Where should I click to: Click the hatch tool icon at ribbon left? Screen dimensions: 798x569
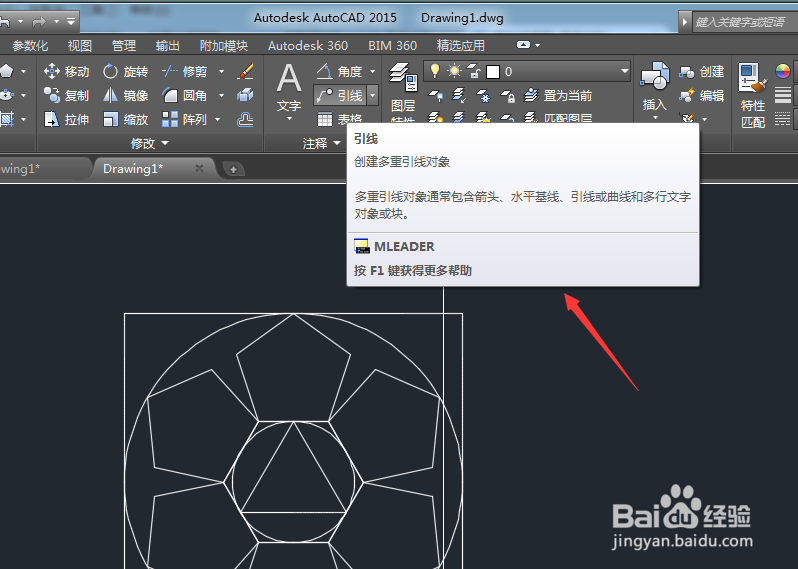(x=7, y=120)
